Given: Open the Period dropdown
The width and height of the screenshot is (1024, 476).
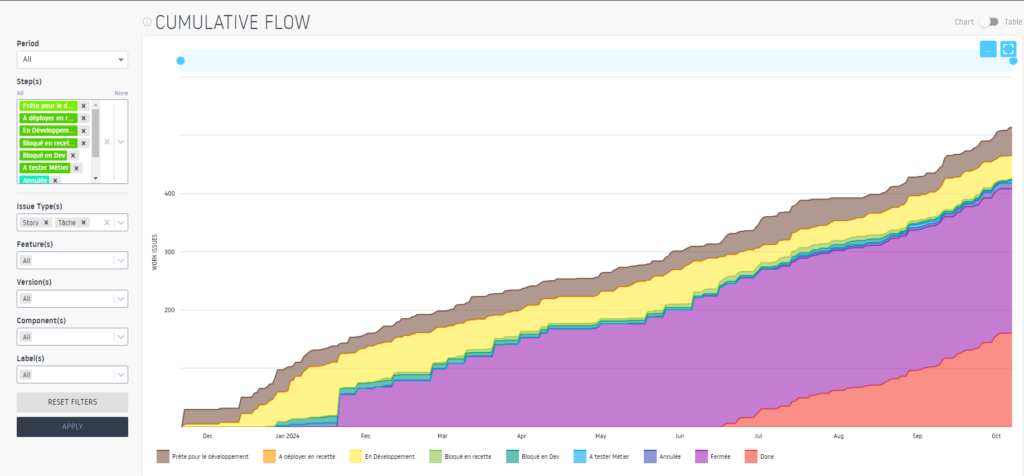Looking at the screenshot, I should click(x=72, y=60).
